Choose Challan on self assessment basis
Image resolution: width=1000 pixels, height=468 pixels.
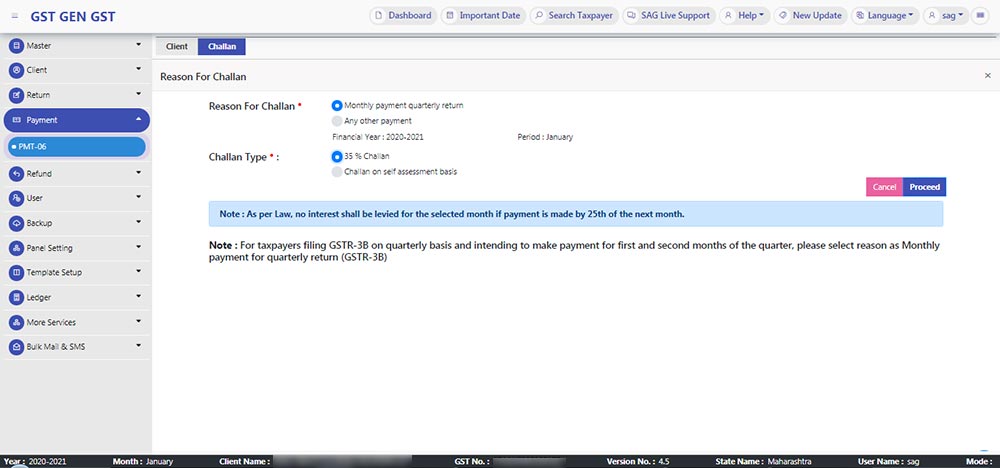coord(337,172)
